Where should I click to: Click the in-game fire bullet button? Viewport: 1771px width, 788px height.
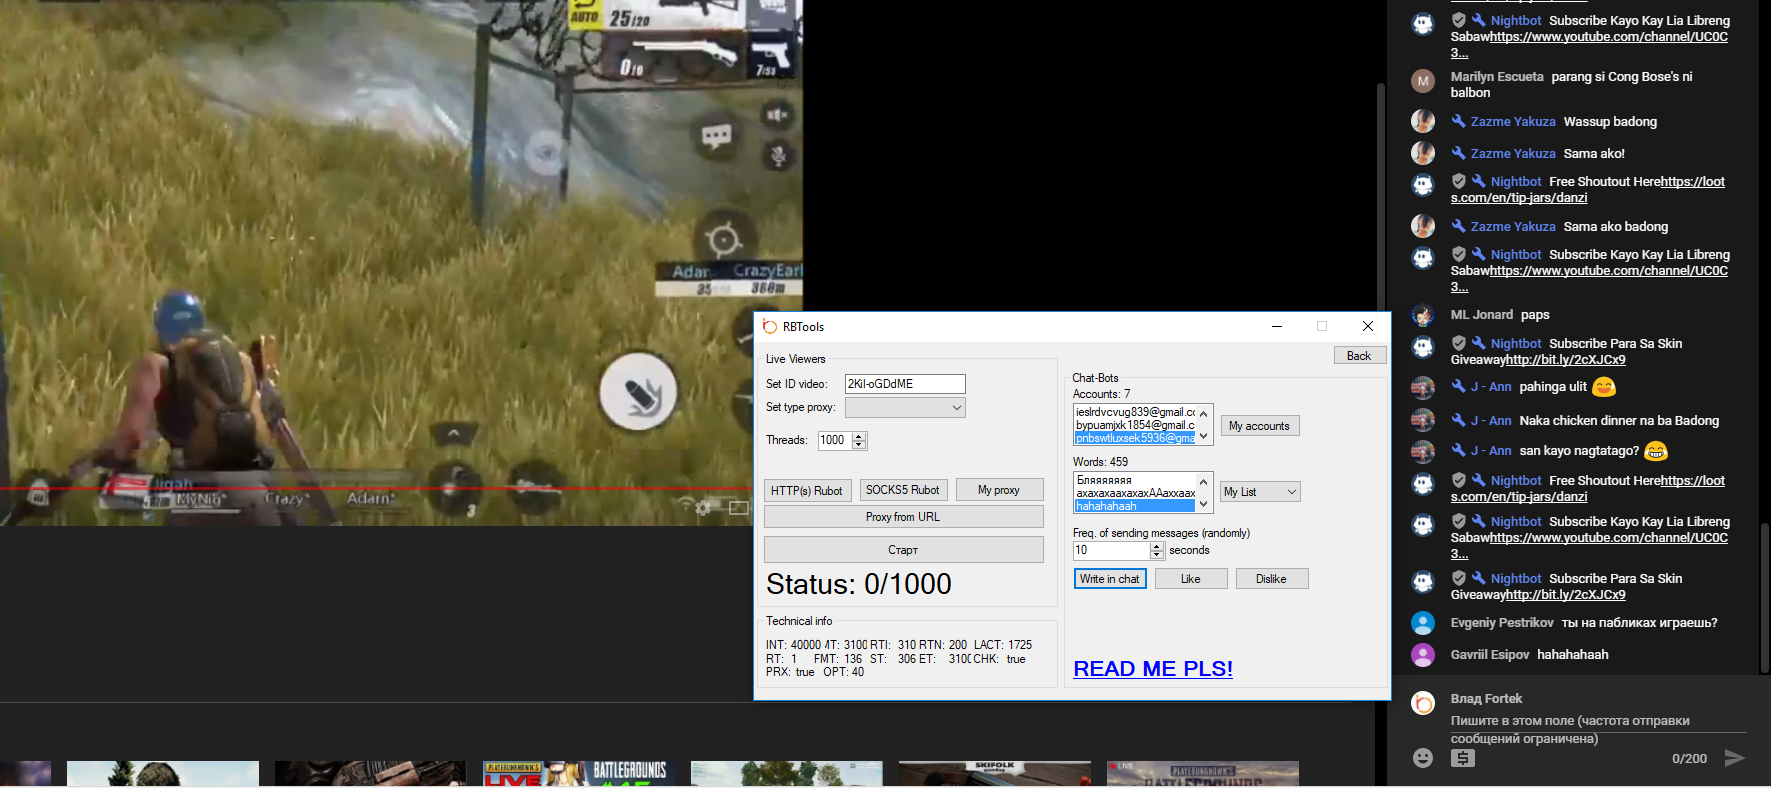pos(638,392)
